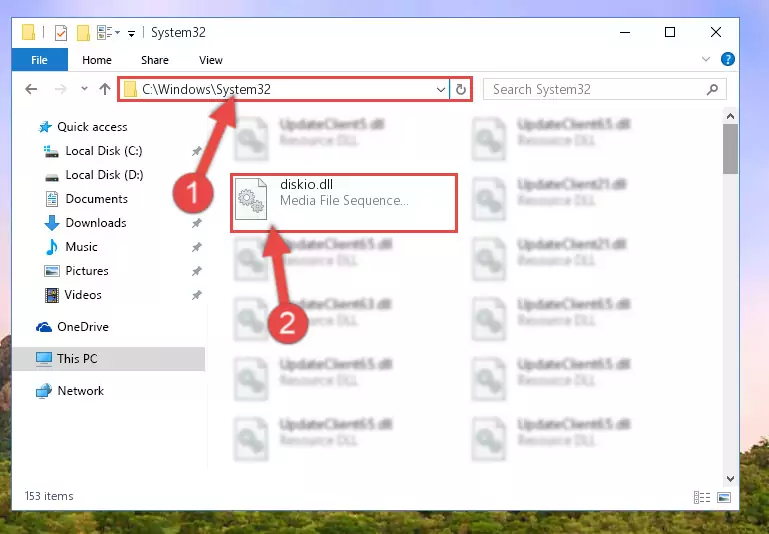Minimize the System32 window

[625, 32]
